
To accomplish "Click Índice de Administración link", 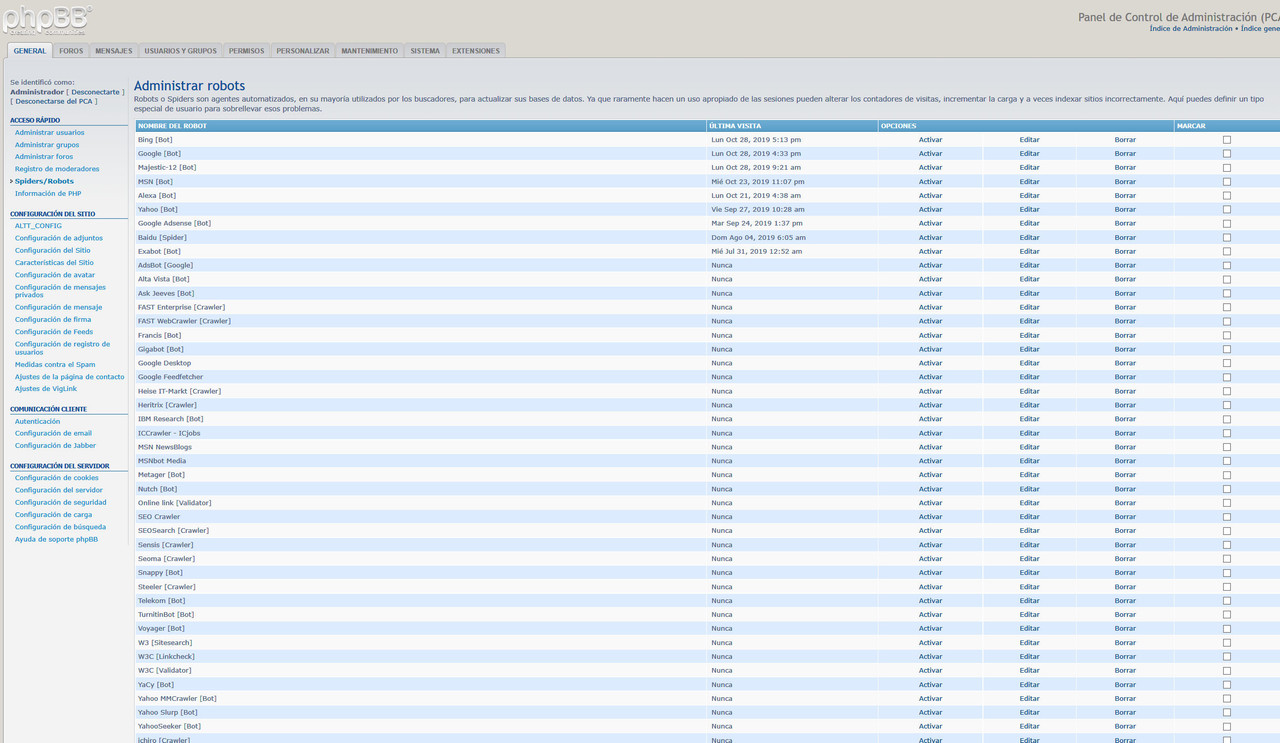I will 1191,29.
